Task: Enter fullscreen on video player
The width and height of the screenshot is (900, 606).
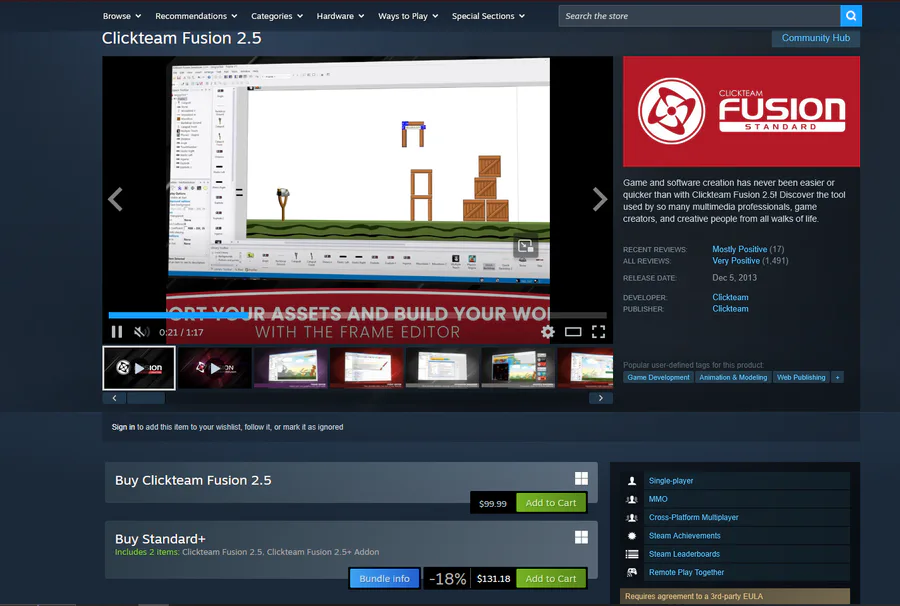Action: 598,332
